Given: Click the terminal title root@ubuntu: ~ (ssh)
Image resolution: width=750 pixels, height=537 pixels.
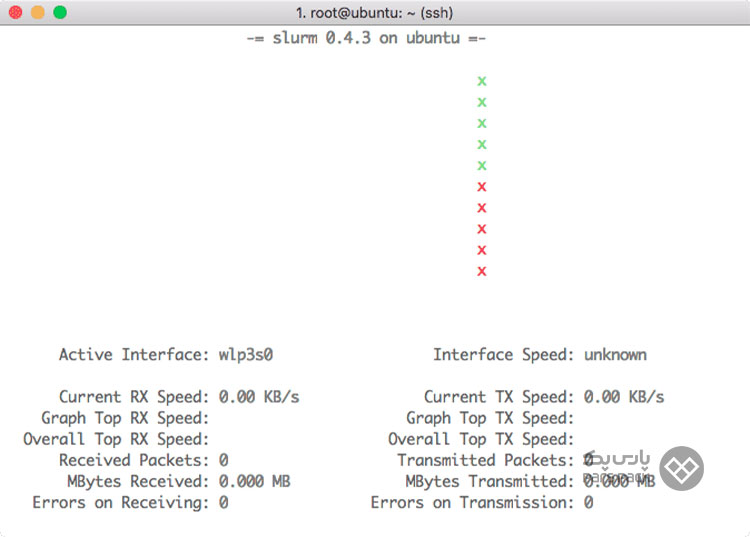Looking at the screenshot, I should 375,12.
